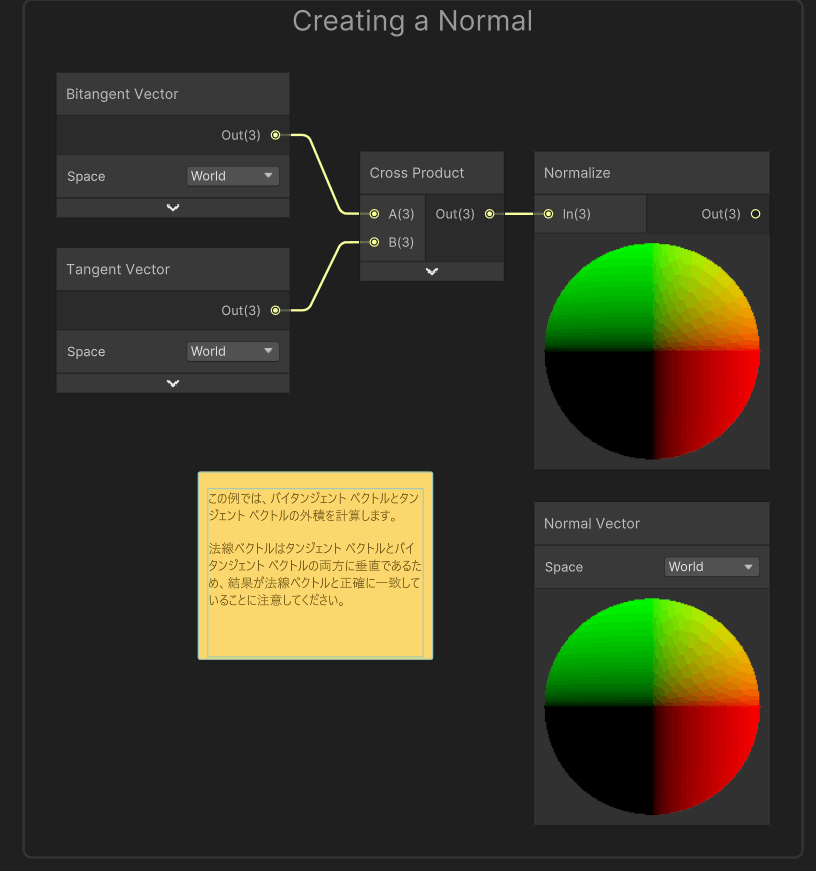The image size is (816, 871).
Task: Open Normal Vector Space dropdown
Action: [712, 567]
